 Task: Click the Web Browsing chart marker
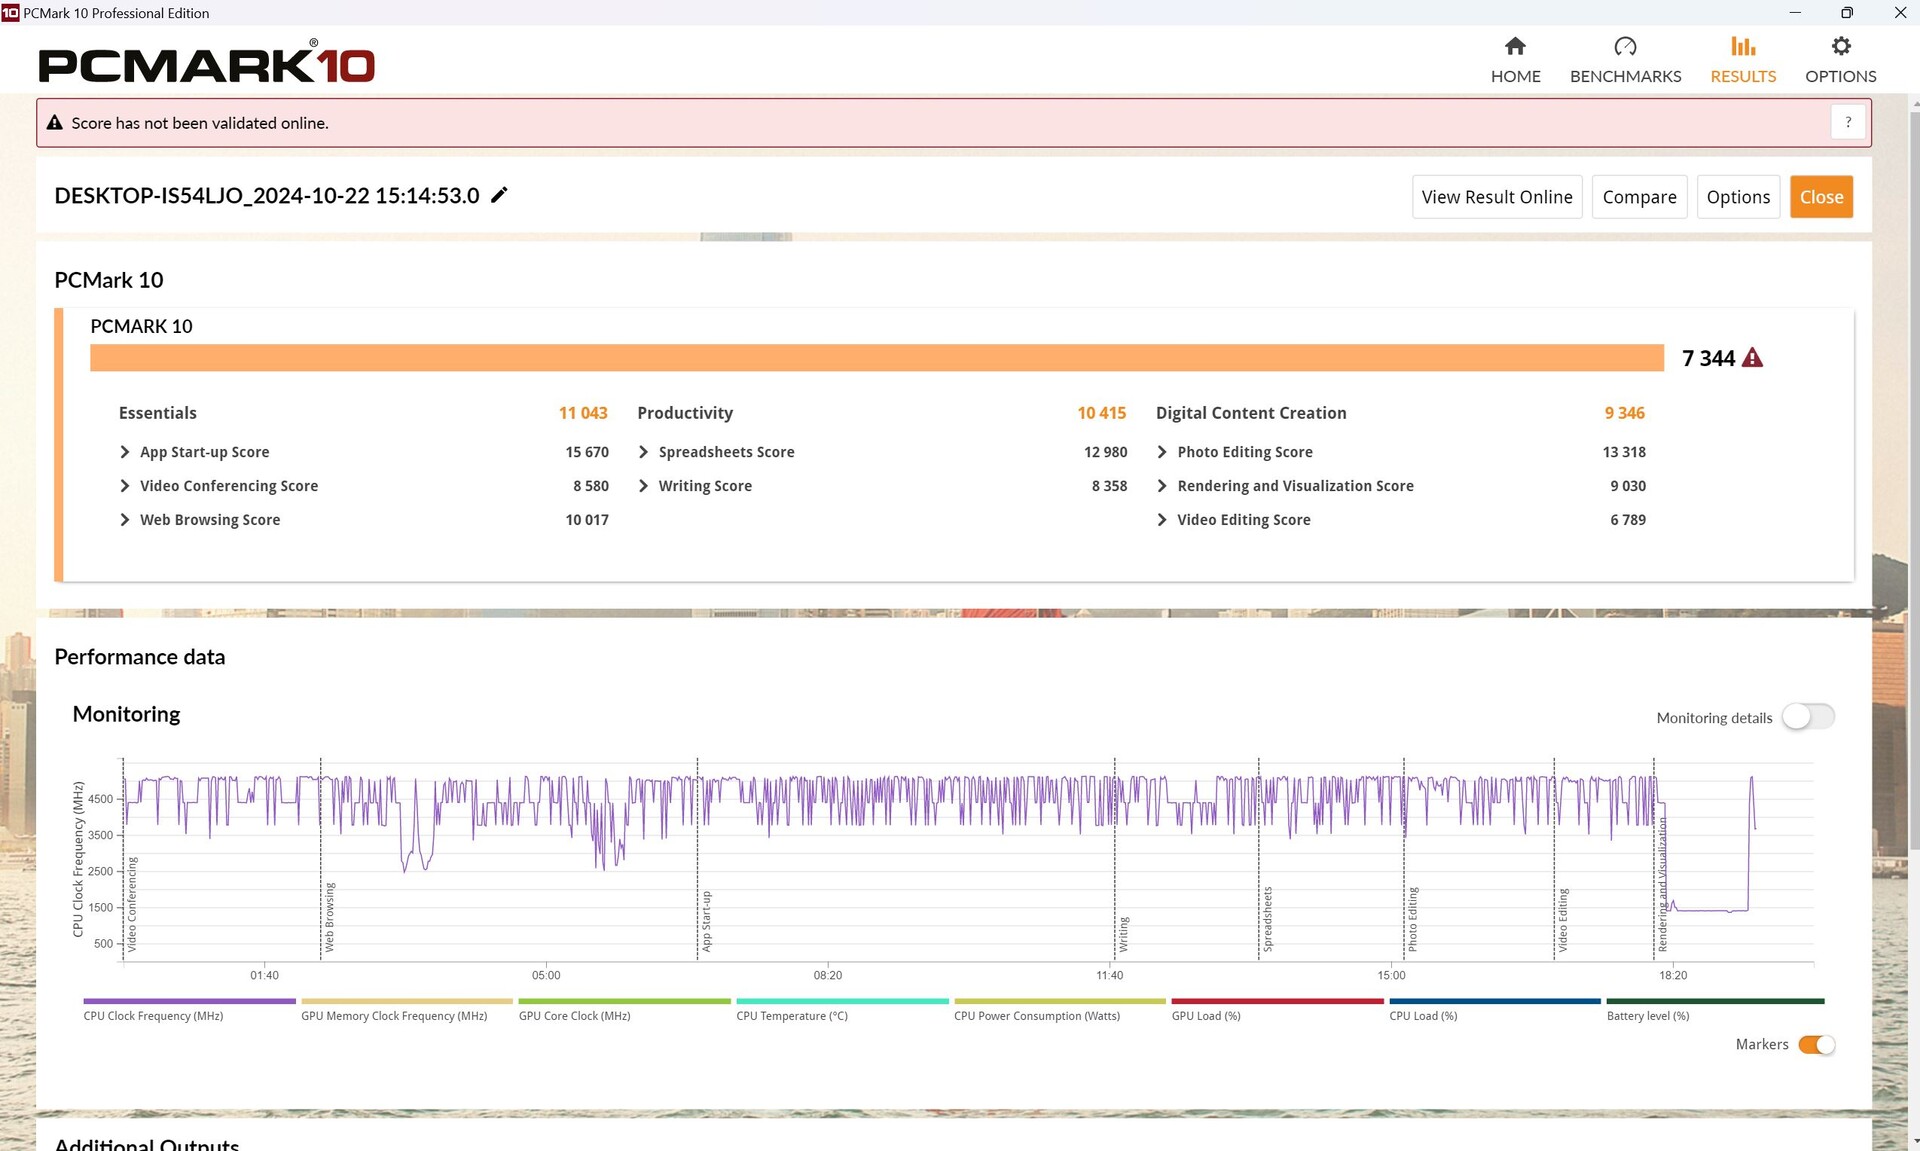tap(329, 916)
